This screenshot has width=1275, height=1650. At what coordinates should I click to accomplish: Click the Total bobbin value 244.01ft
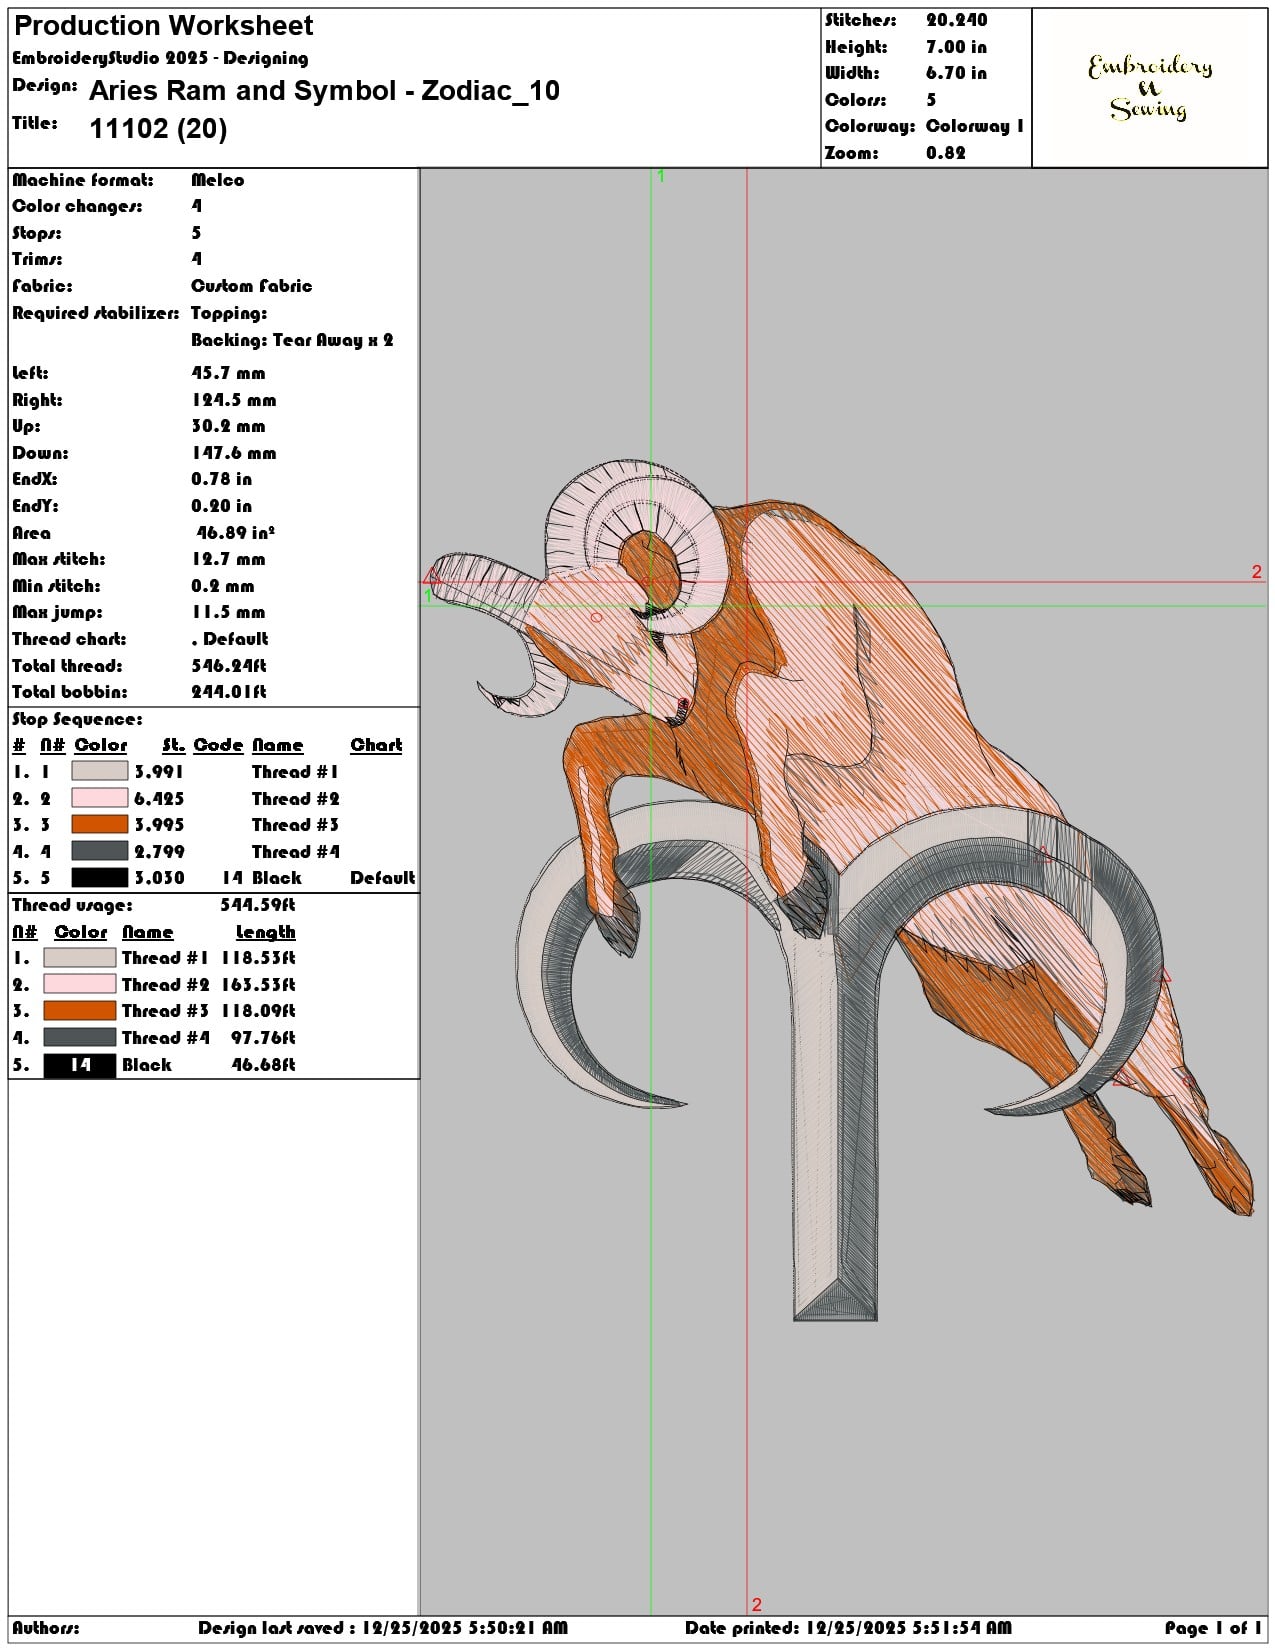pyautogui.click(x=229, y=692)
